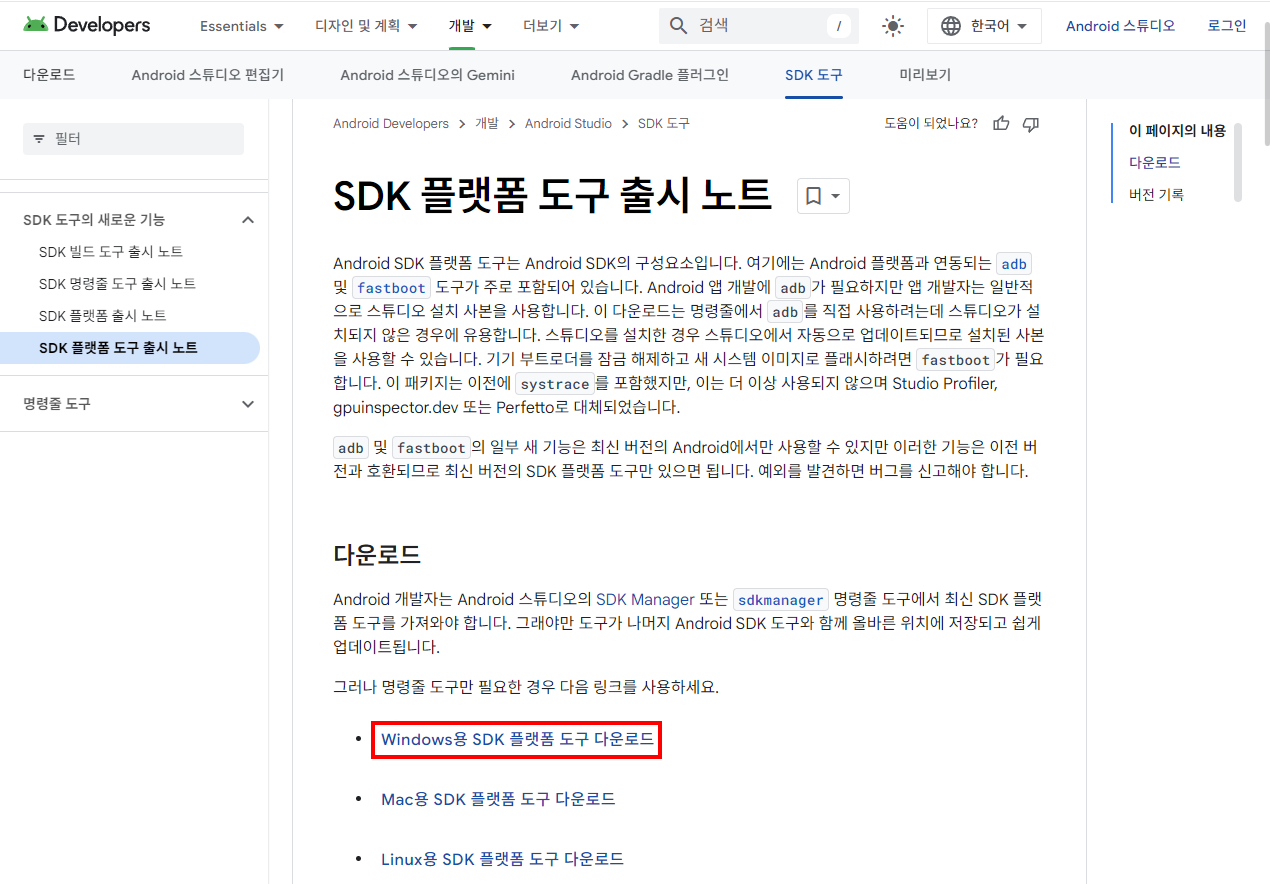The height and width of the screenshot is (884, 1270).
Task: Click the globe language icon
Action: click(x=951, y=26)
